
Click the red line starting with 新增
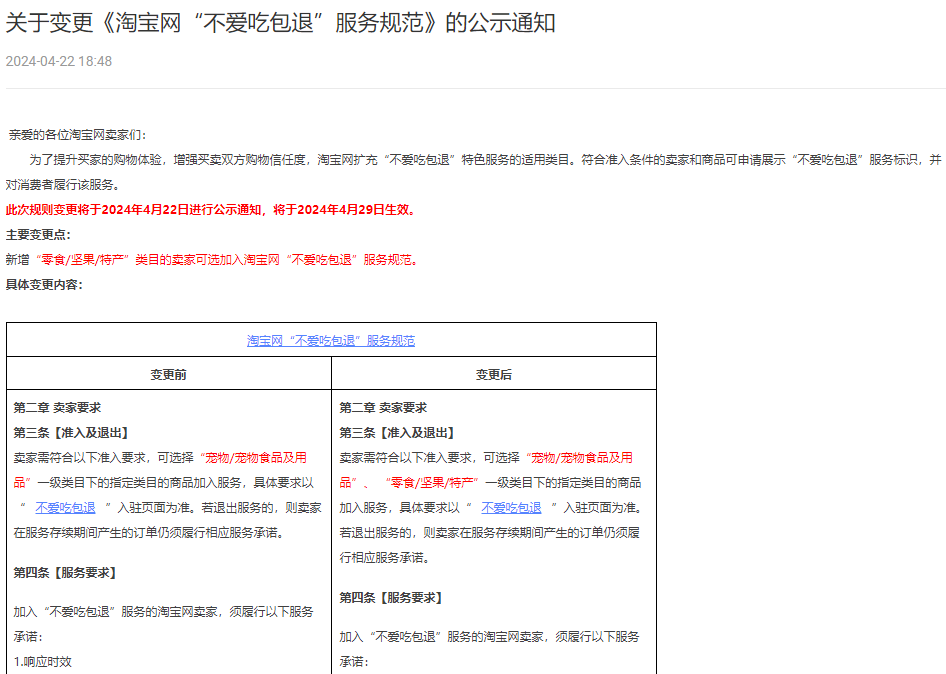pyautogui.click(x=211, y=260)
